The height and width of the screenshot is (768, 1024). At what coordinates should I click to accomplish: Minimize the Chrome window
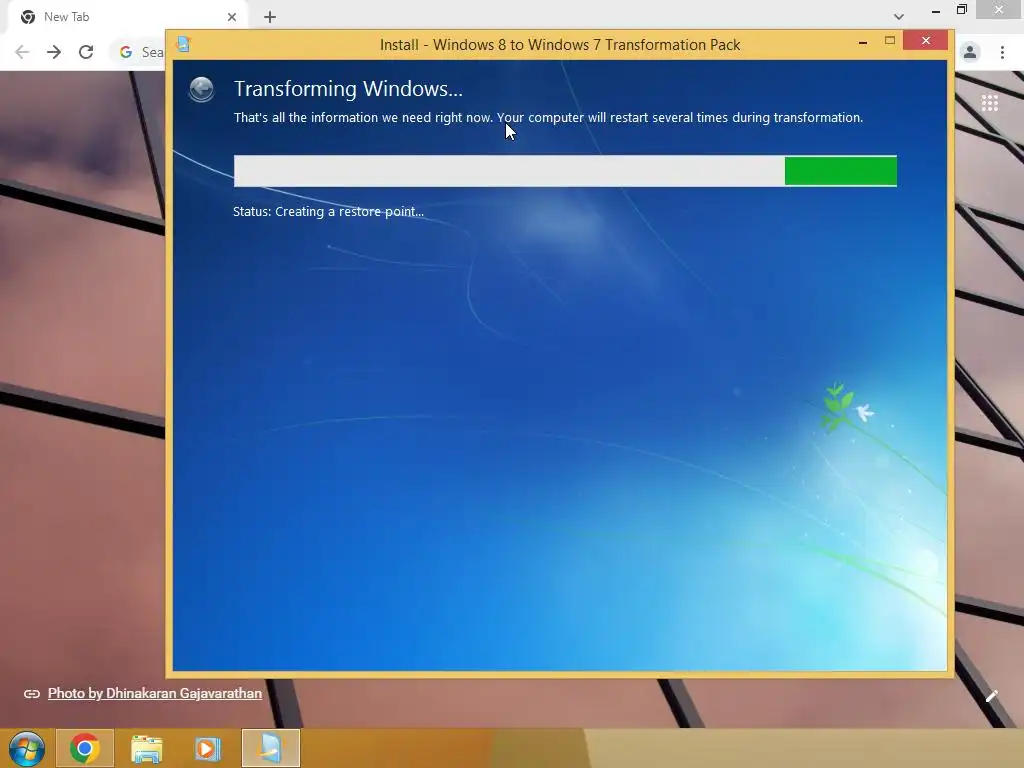pos(936,10)
